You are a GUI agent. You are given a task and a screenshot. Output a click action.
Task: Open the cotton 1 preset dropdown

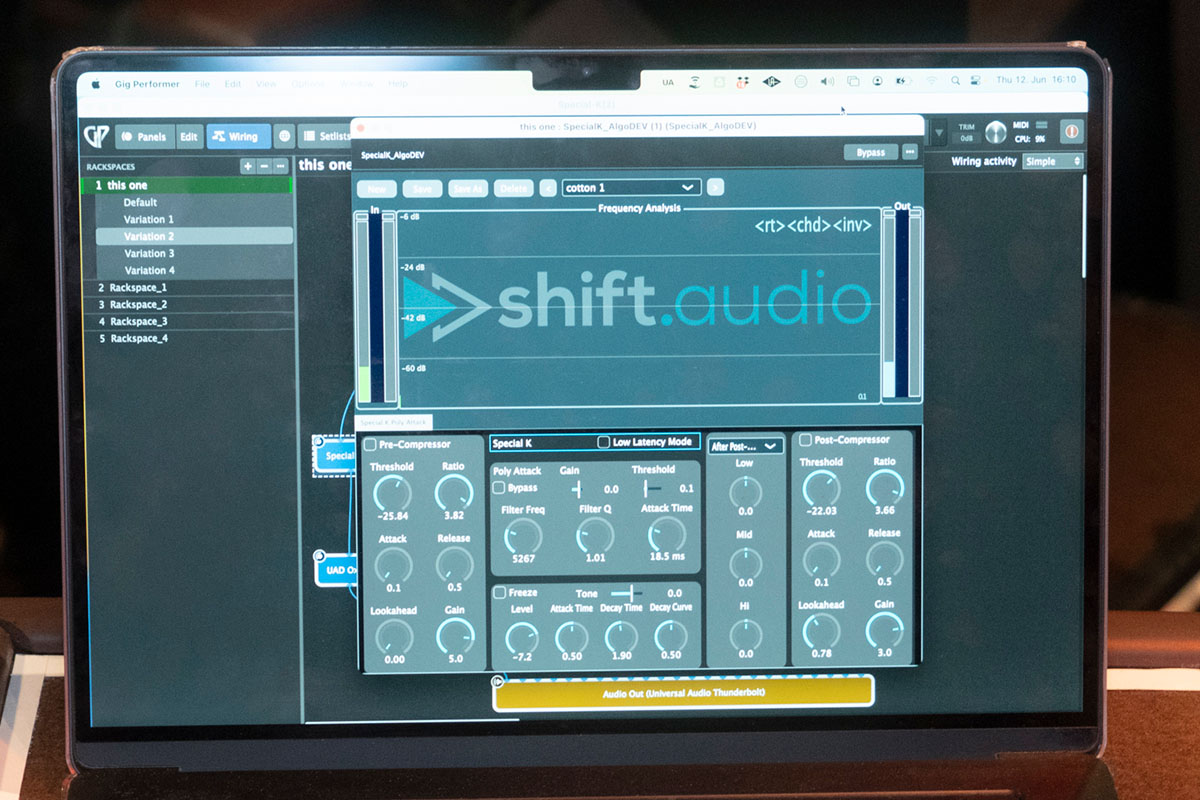(x=630, y=188)
